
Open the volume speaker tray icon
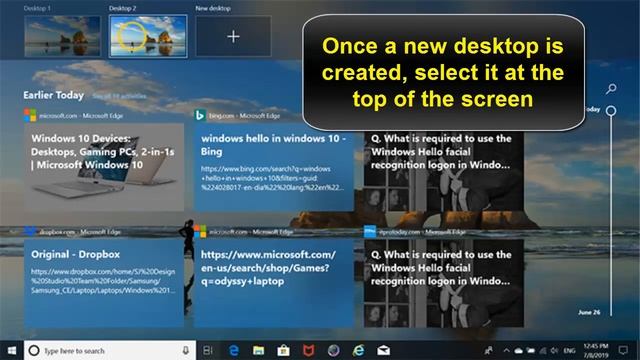coord(554,351)
